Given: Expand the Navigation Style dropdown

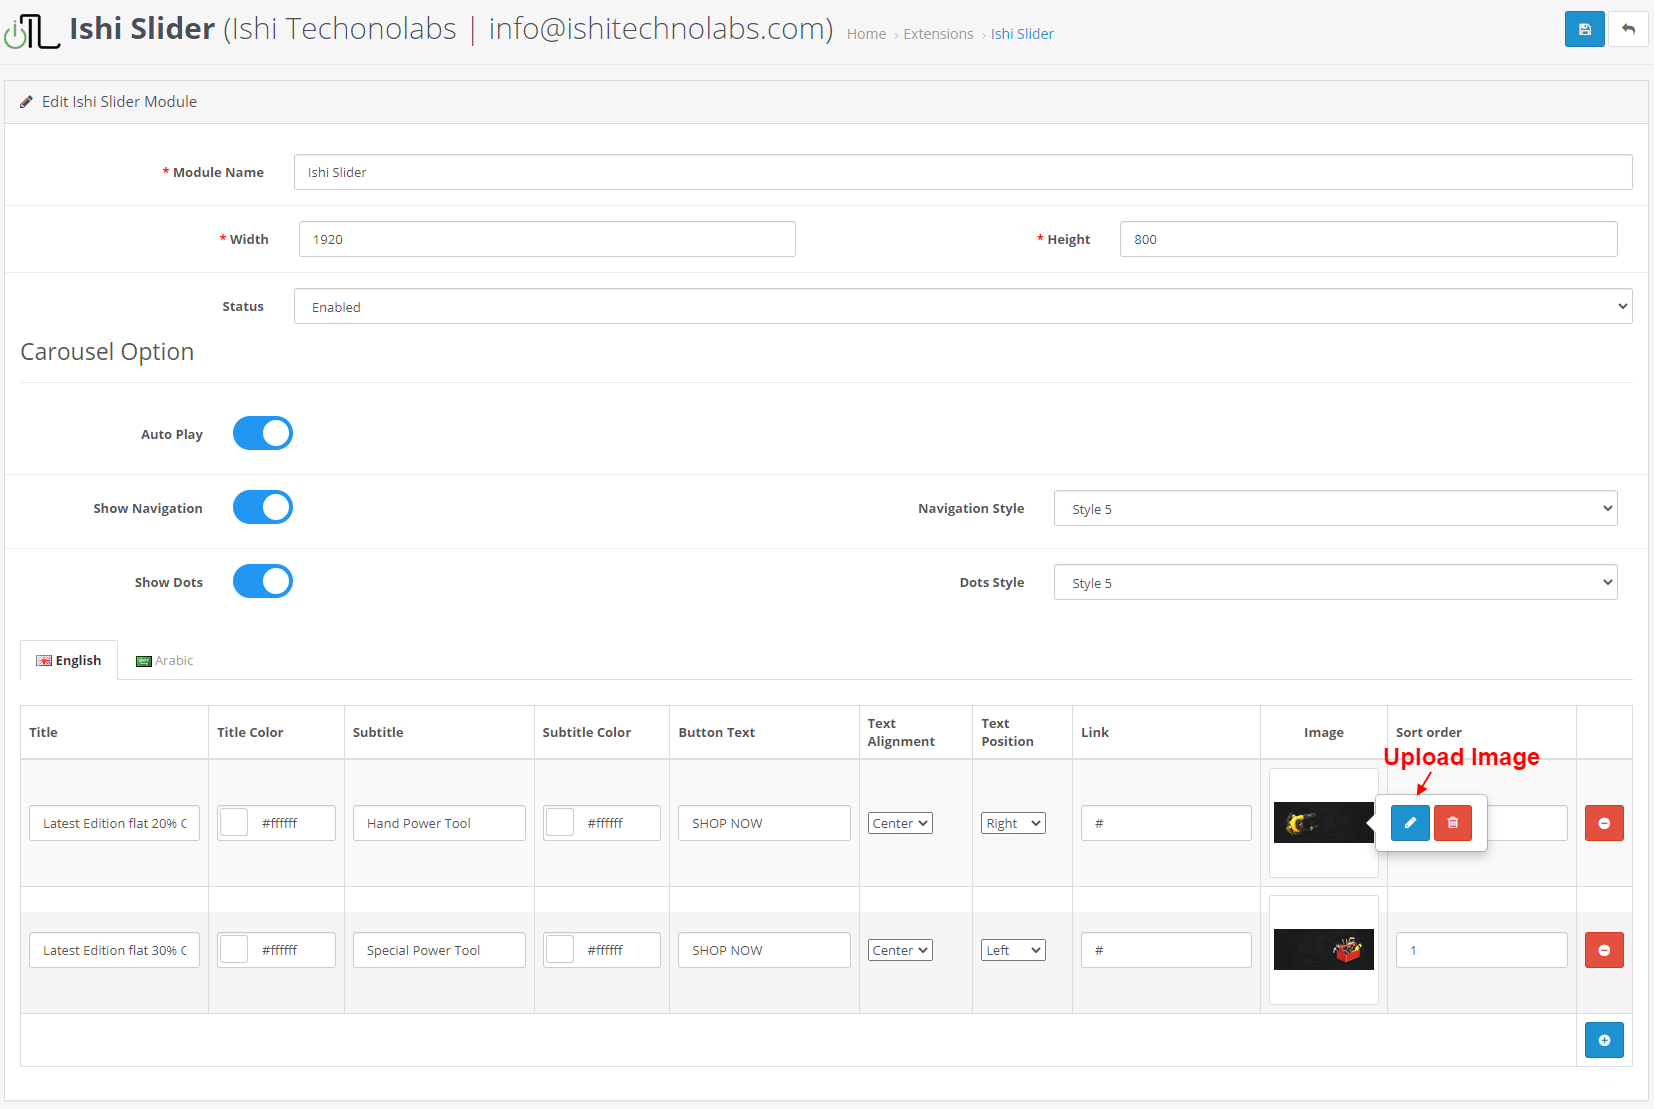Looking at the screenshot, I should [x=1335, y=509].
